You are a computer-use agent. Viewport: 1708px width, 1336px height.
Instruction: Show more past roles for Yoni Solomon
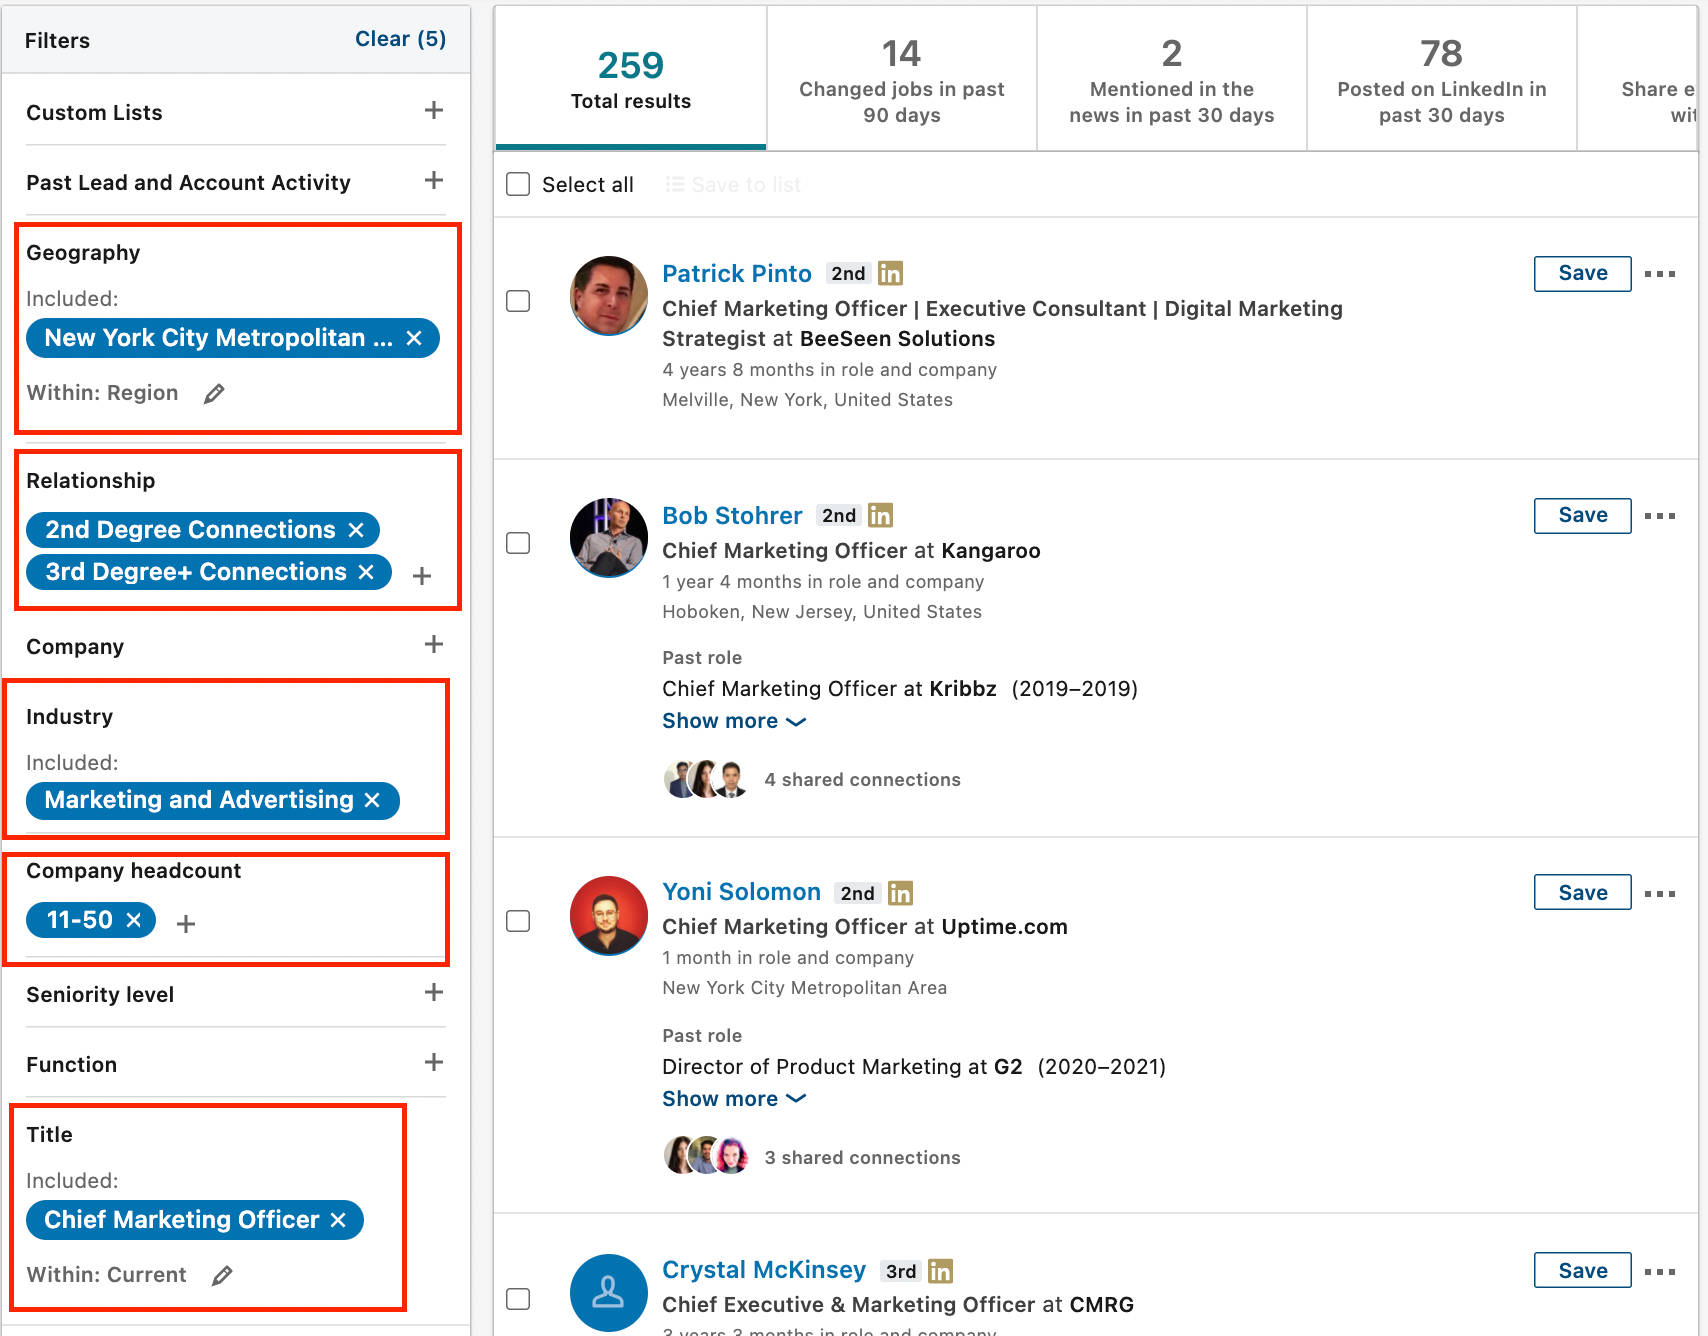(734, 1099)
